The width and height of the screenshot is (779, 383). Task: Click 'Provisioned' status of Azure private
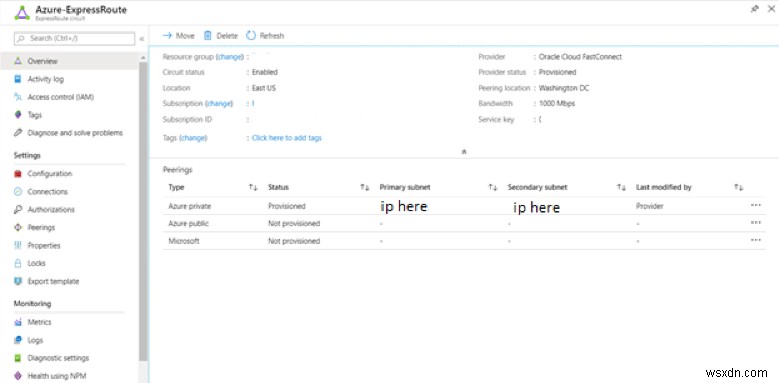pyautogui.click(x=287, y=206)
